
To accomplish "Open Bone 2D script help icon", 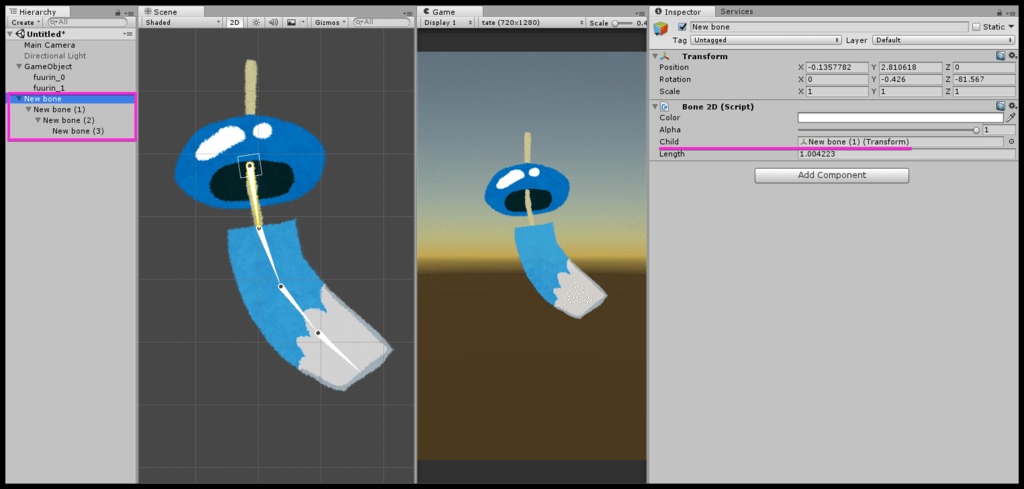I will (x=1000, y=106).
